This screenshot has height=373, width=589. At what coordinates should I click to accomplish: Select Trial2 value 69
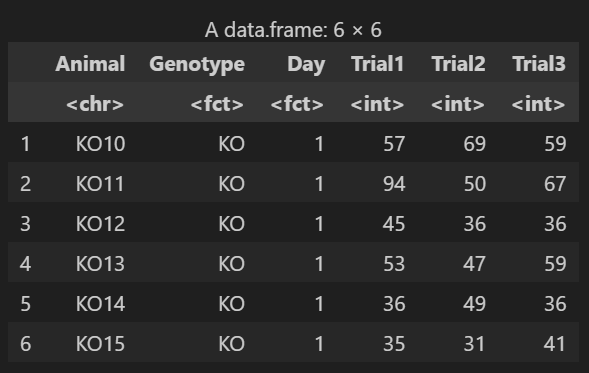474,144
